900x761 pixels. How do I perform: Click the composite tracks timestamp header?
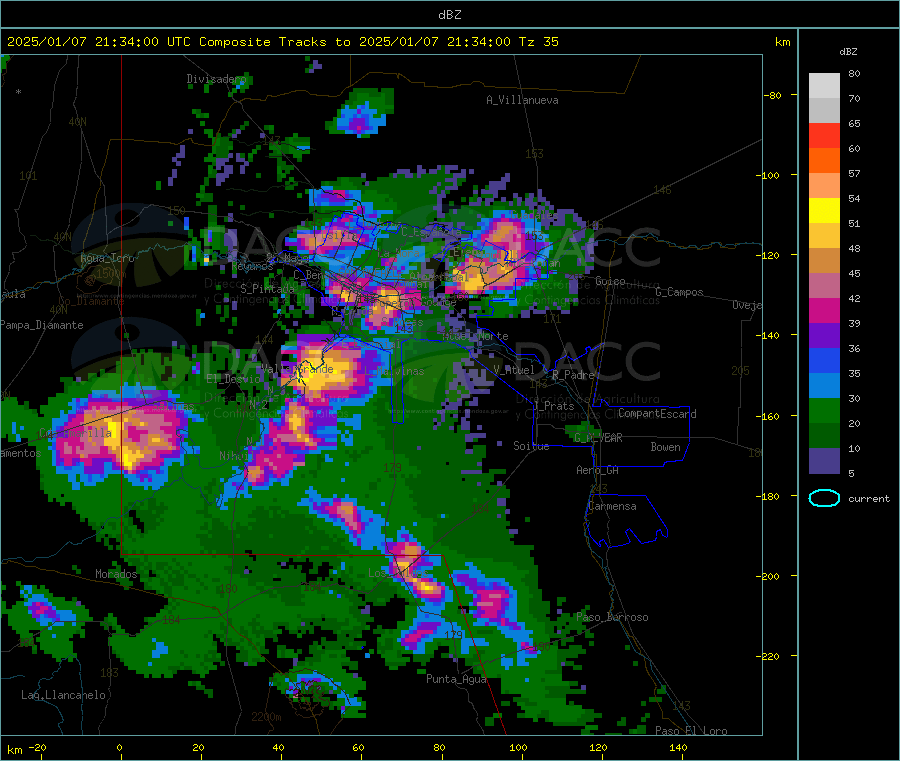click(282, 42)
